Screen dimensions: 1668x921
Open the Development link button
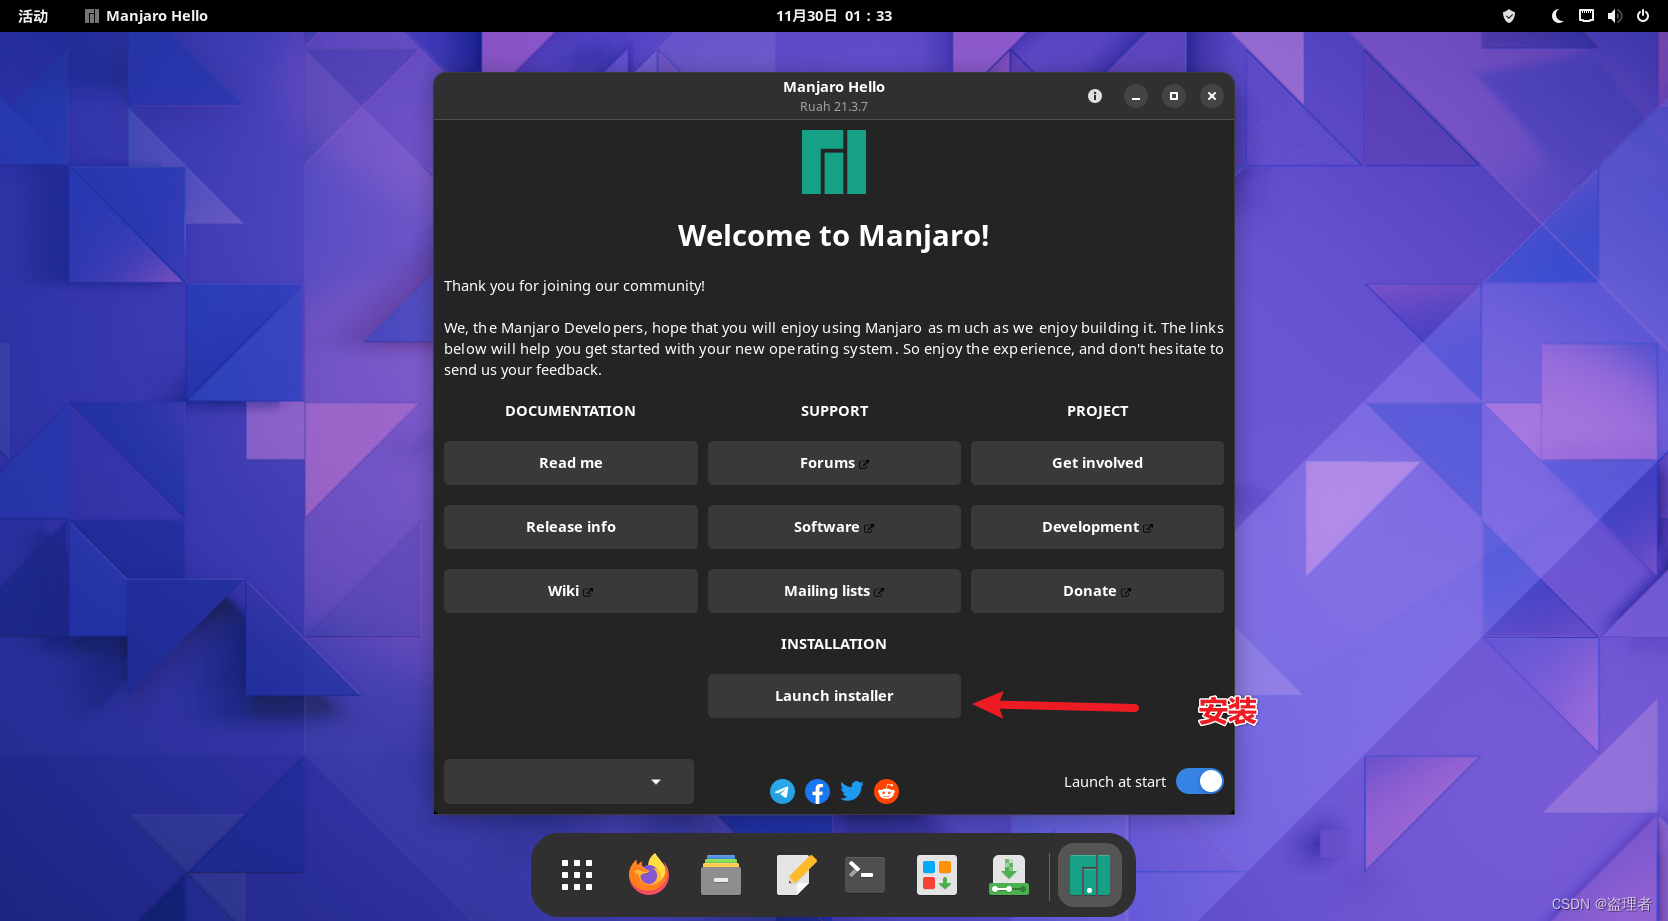click(x=1097, y=527)
